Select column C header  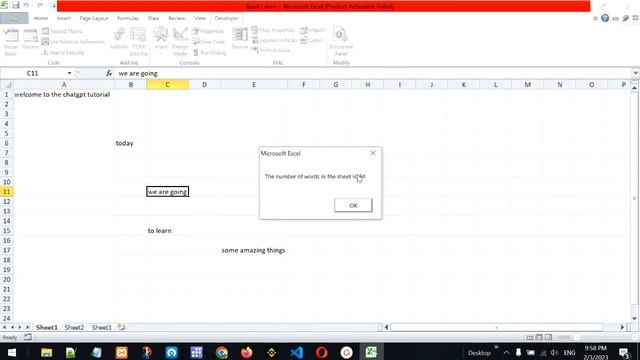(x=167, y=84)
